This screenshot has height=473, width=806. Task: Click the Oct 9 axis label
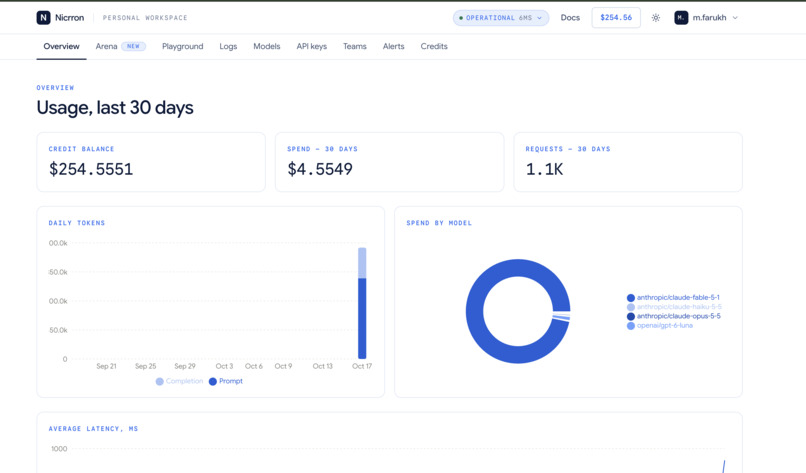[x=283, y=366]
